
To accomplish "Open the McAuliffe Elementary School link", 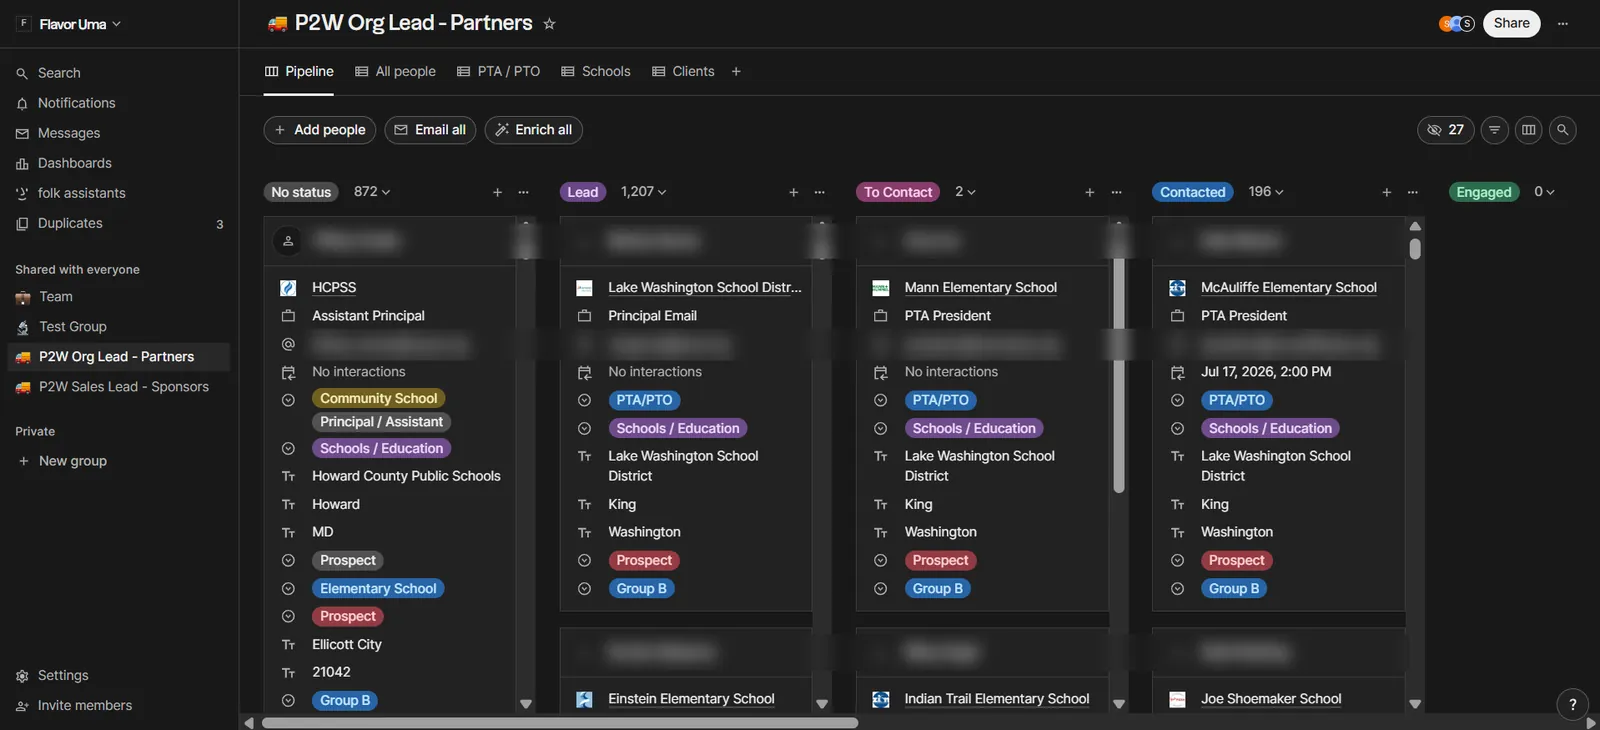I will 1288,288.
